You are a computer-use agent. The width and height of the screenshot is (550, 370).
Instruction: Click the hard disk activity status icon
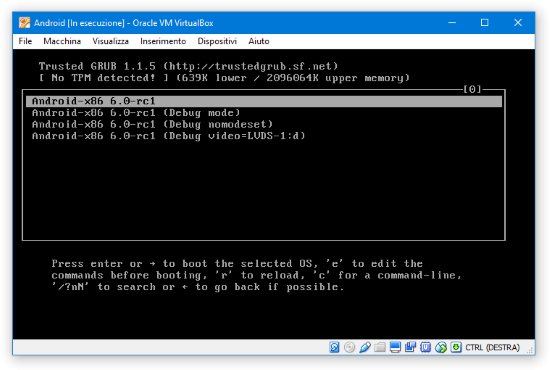pyautogui.click(x=334, y=347)
